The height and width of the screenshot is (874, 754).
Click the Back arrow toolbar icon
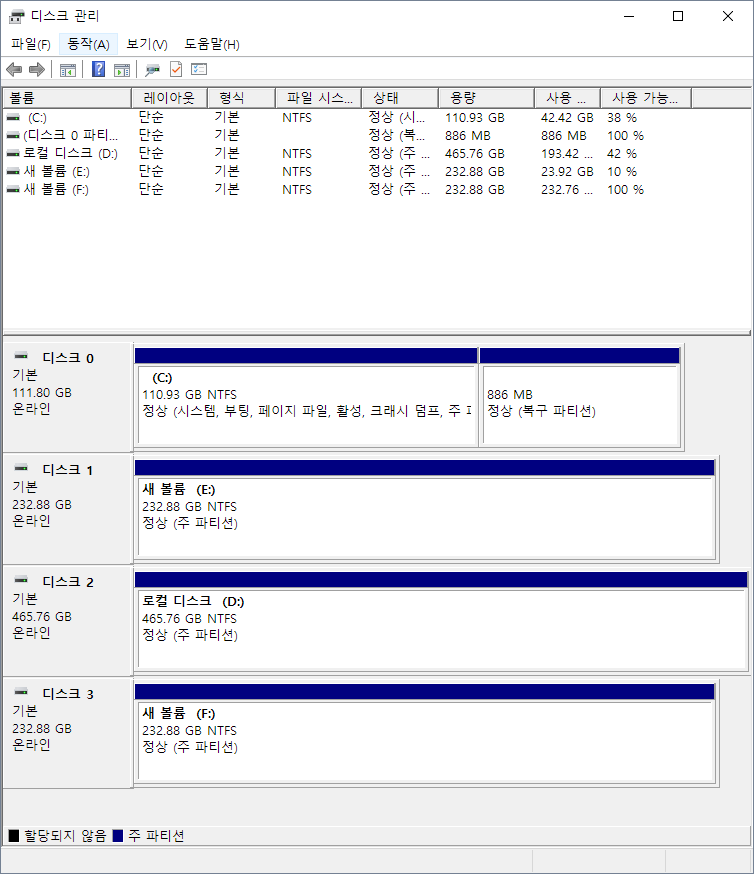[14, 69]
